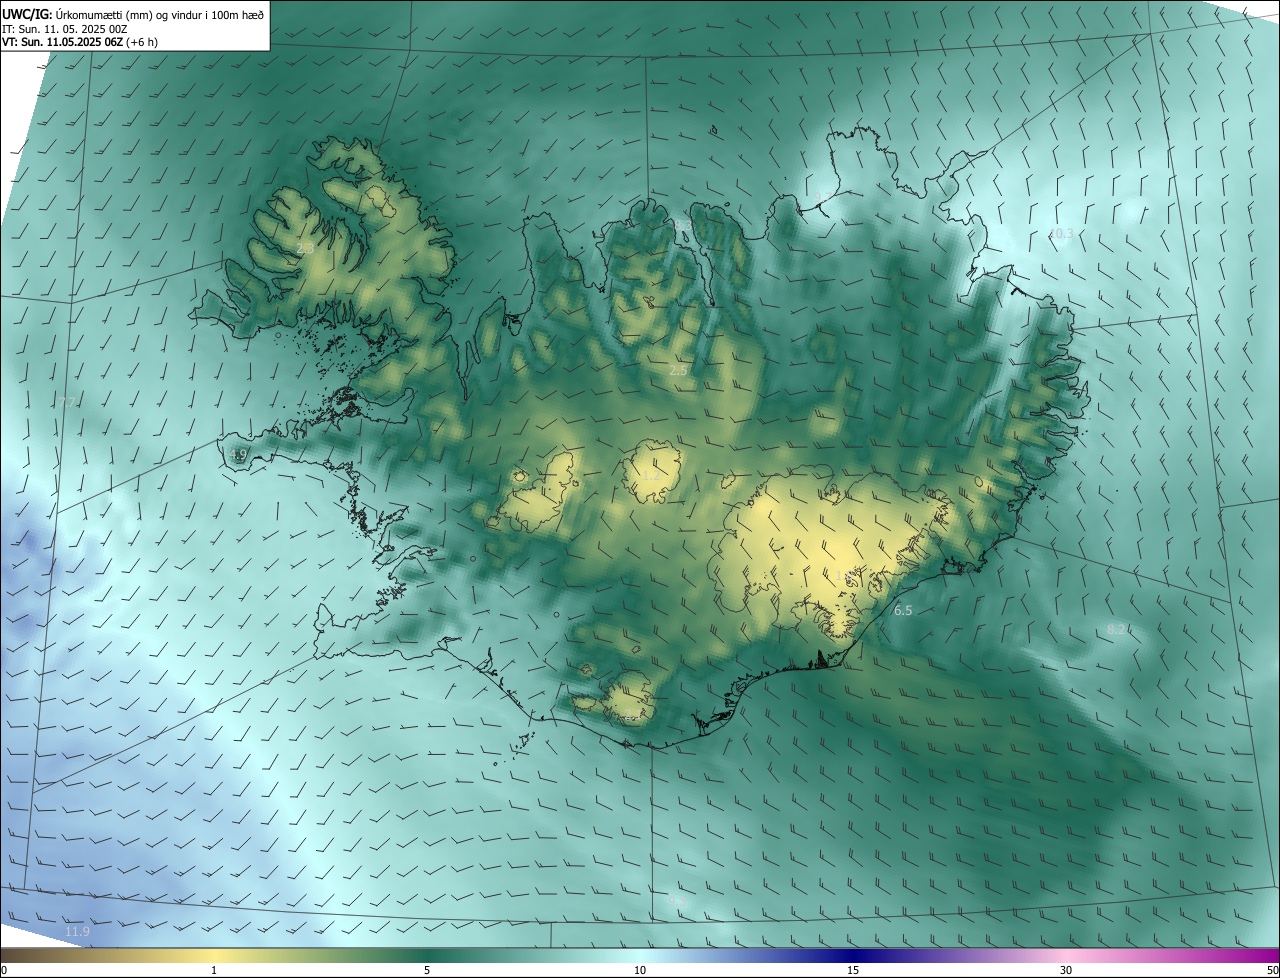This screenshot has width=1280, height=978.
Task: Pick the brown colorbar start above 0
Action: tap(12, 955)
